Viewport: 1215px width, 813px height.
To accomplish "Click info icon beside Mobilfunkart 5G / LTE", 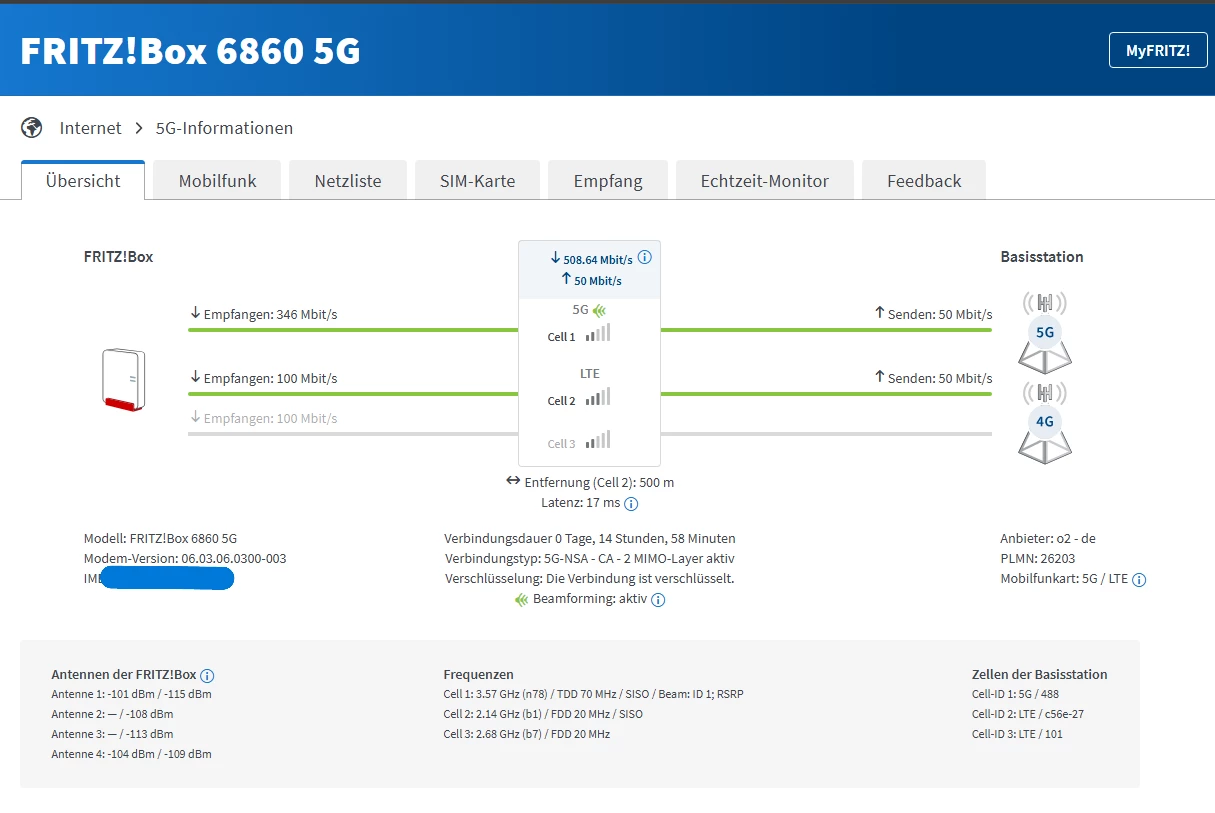I will pos(1139,580).
